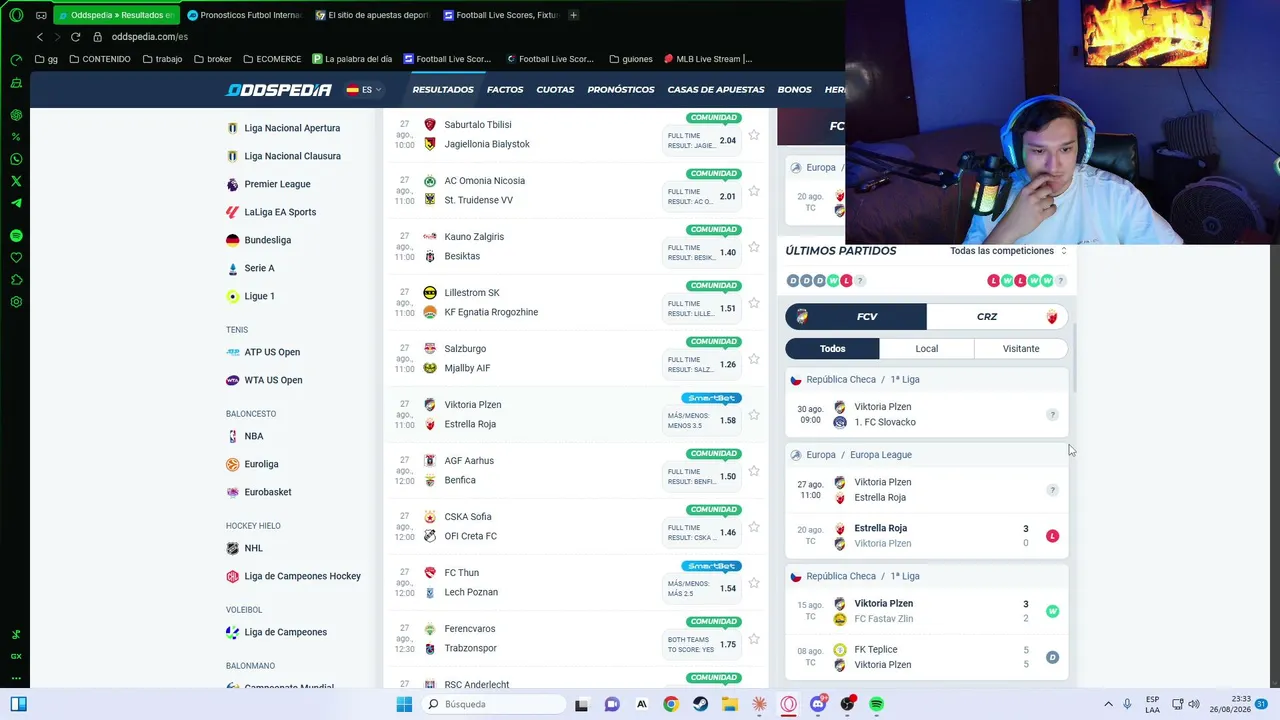Open Premier League in sidebar

point(277,184)
